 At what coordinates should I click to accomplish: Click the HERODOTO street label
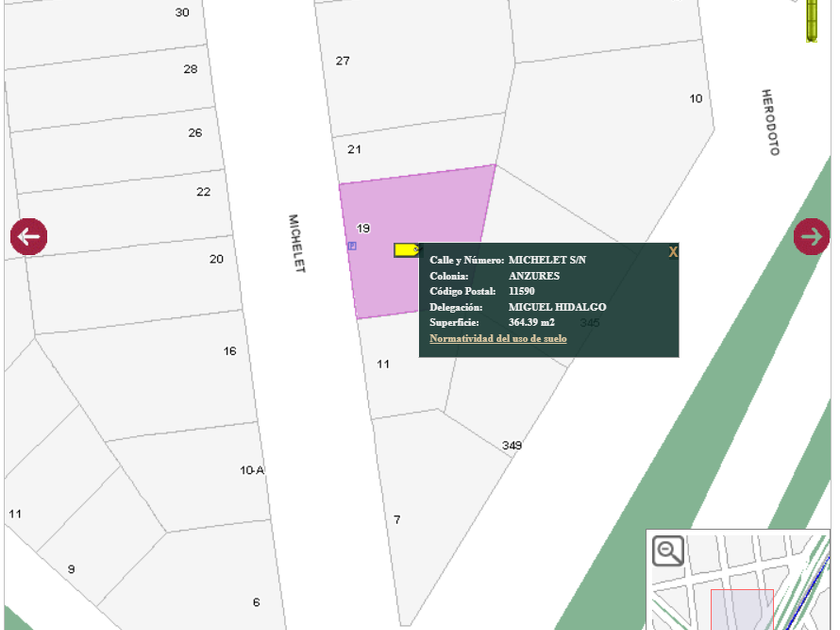coord(769,122)
